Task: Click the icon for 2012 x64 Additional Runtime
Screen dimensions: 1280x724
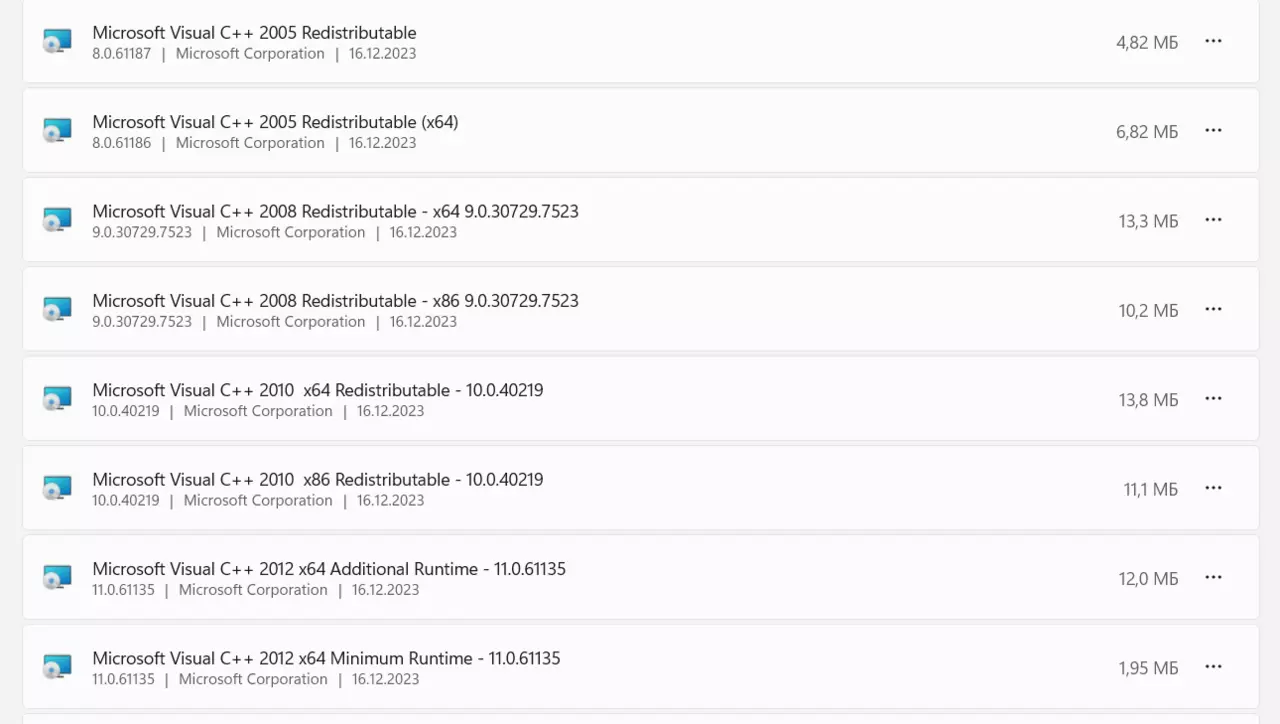Action: pyautogui.click(x=57, y=577)
